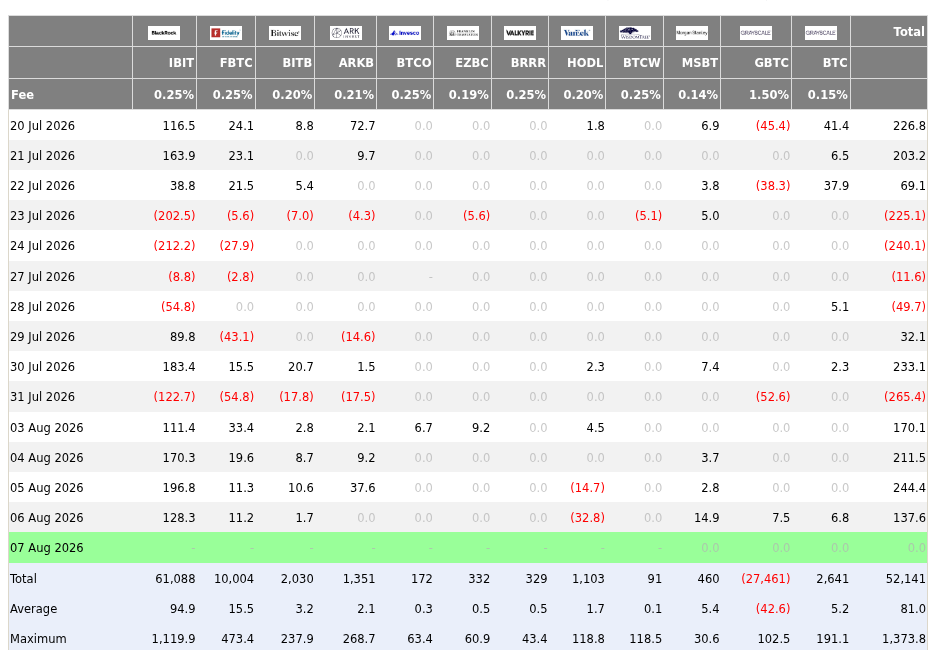Click the Grayscale logo above BTC column
Screen dimensions: 944x650
[821, 32]
